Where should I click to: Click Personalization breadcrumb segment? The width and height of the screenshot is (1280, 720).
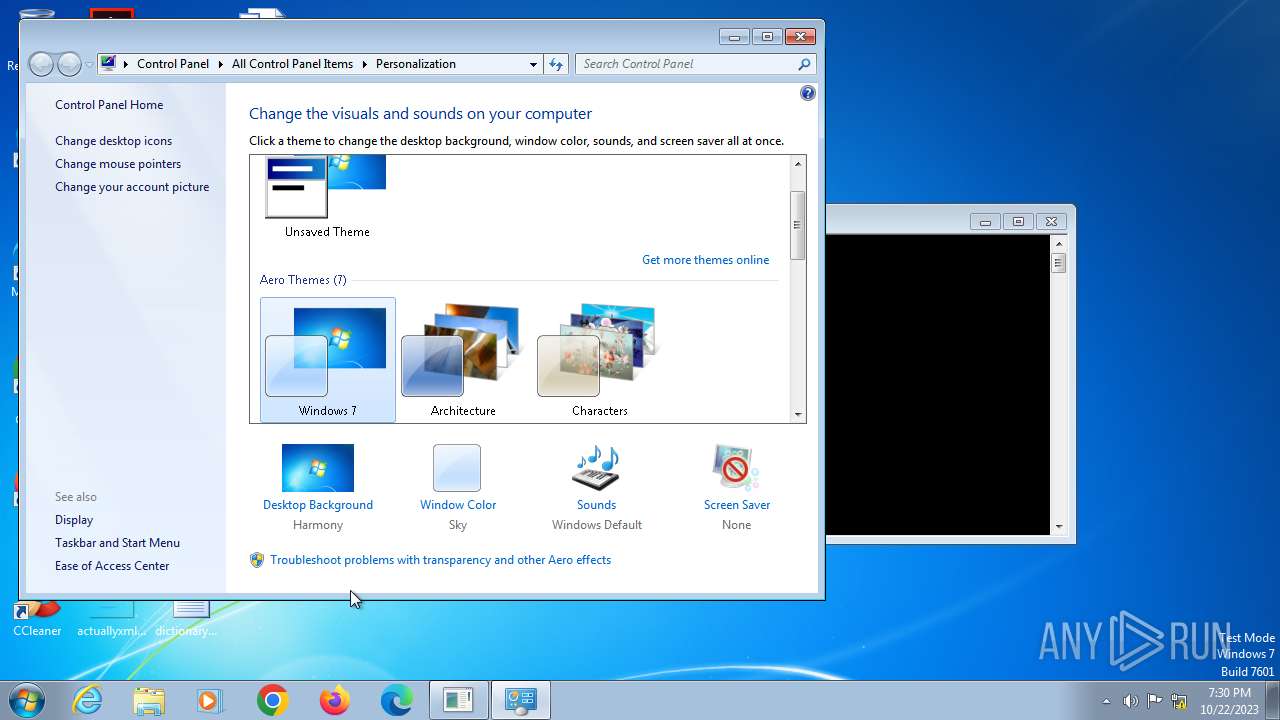[x=416, y=64]
